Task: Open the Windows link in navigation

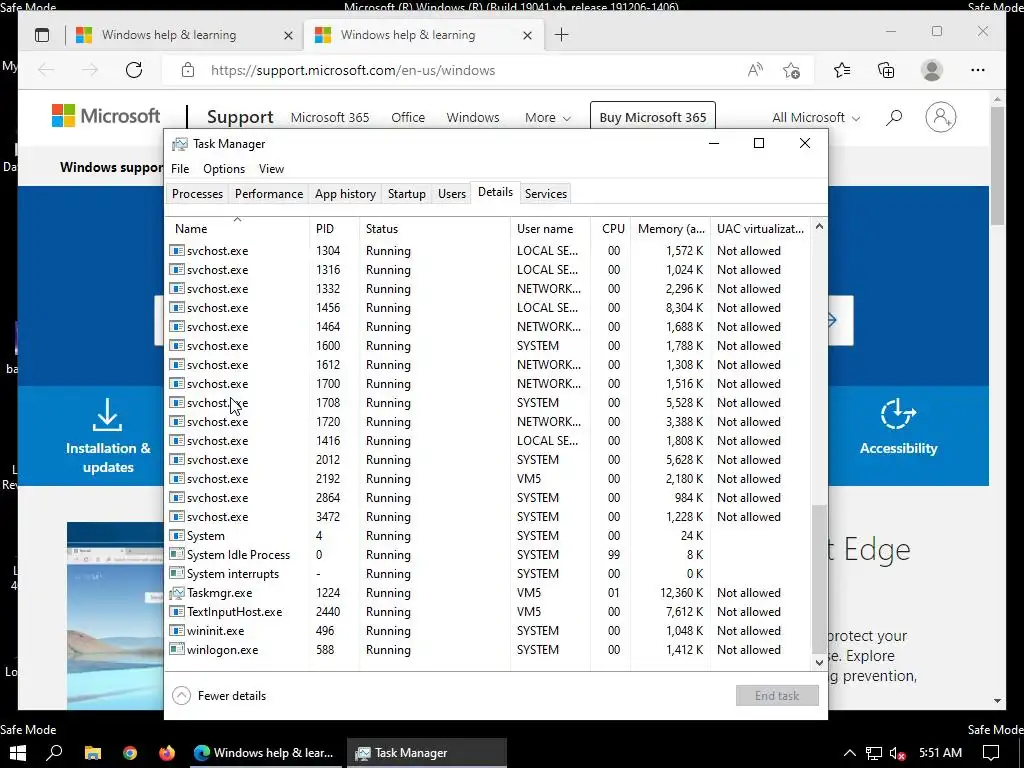Action: click(x=473, y=118)
